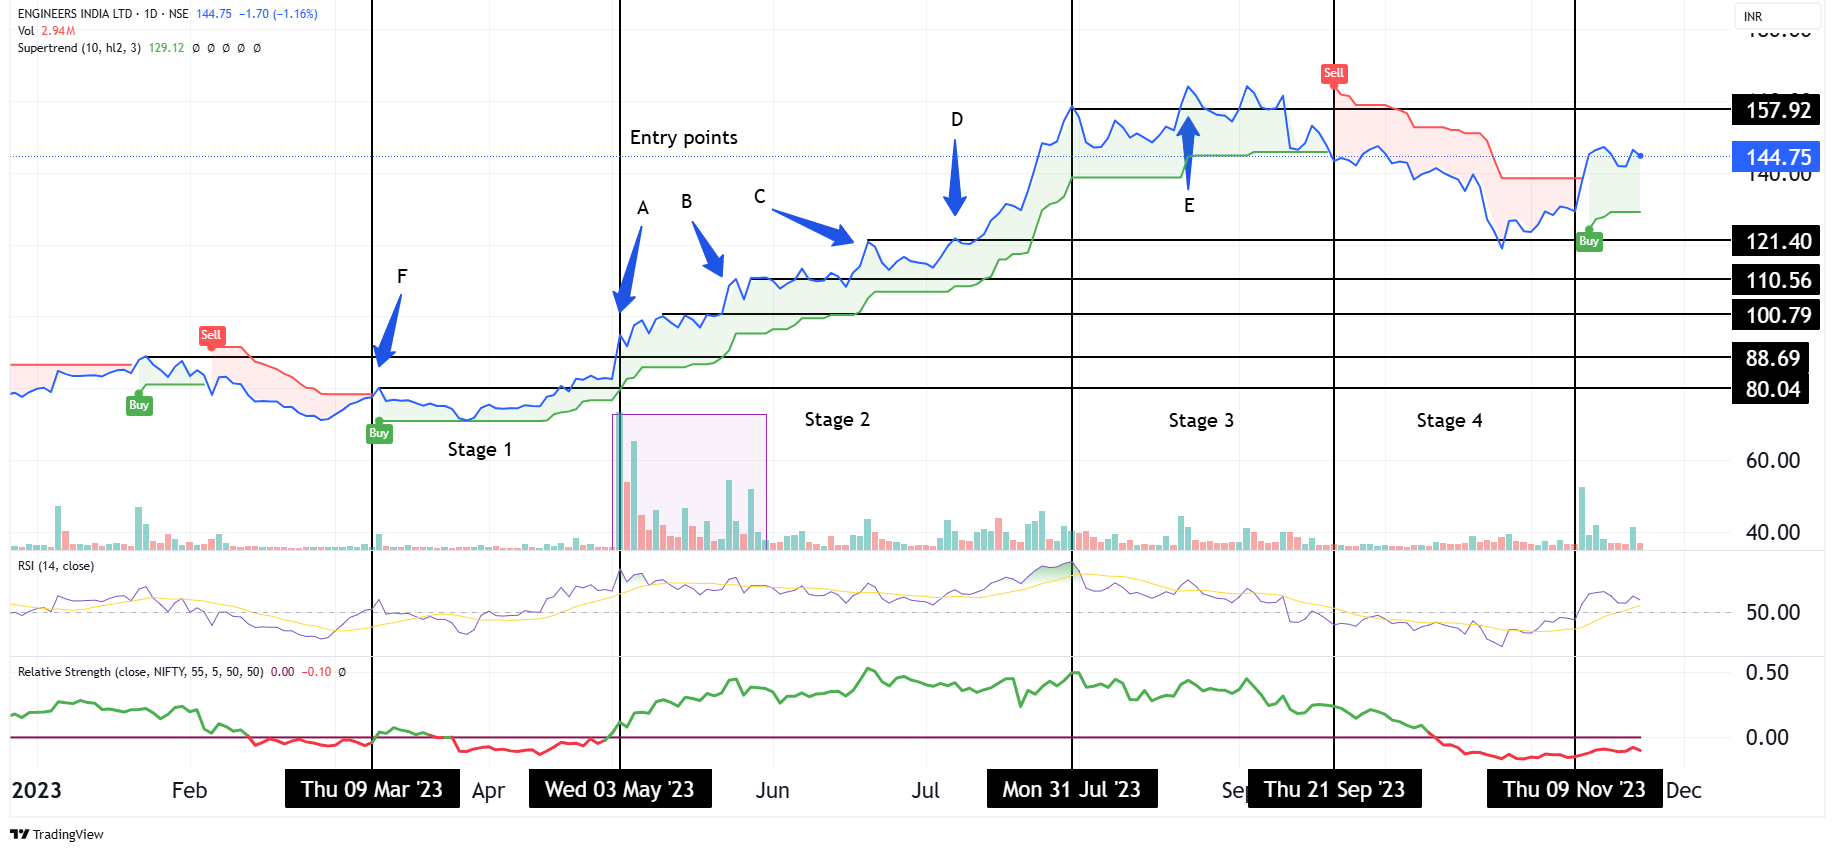Click the blue 144.75 current price label
This screenshot has width=1835, height=852.
(x=1777, y=157)
